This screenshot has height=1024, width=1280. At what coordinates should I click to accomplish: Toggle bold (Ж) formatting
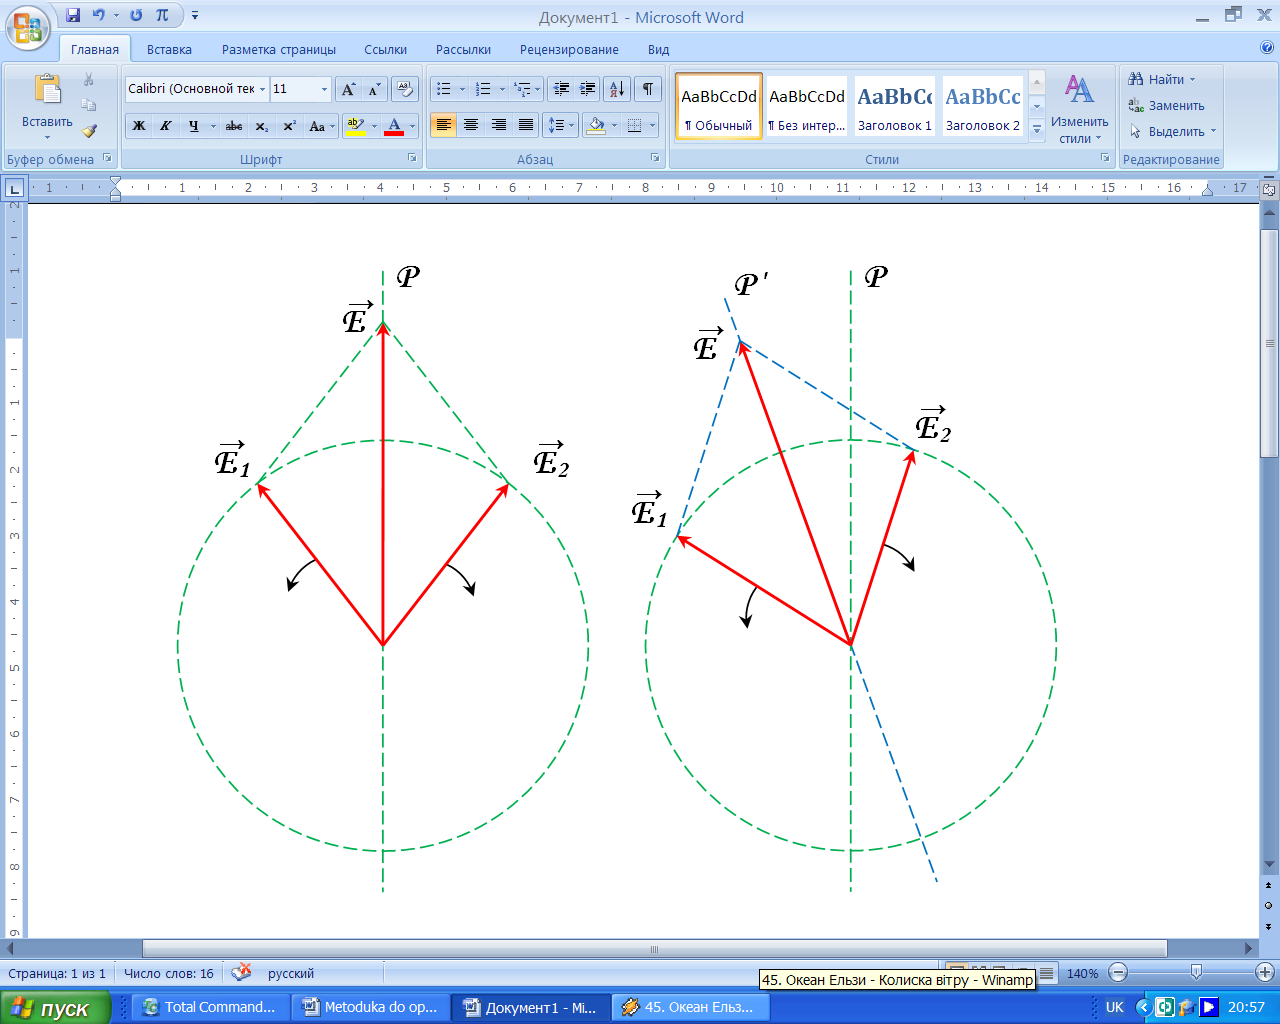point(139,126)
